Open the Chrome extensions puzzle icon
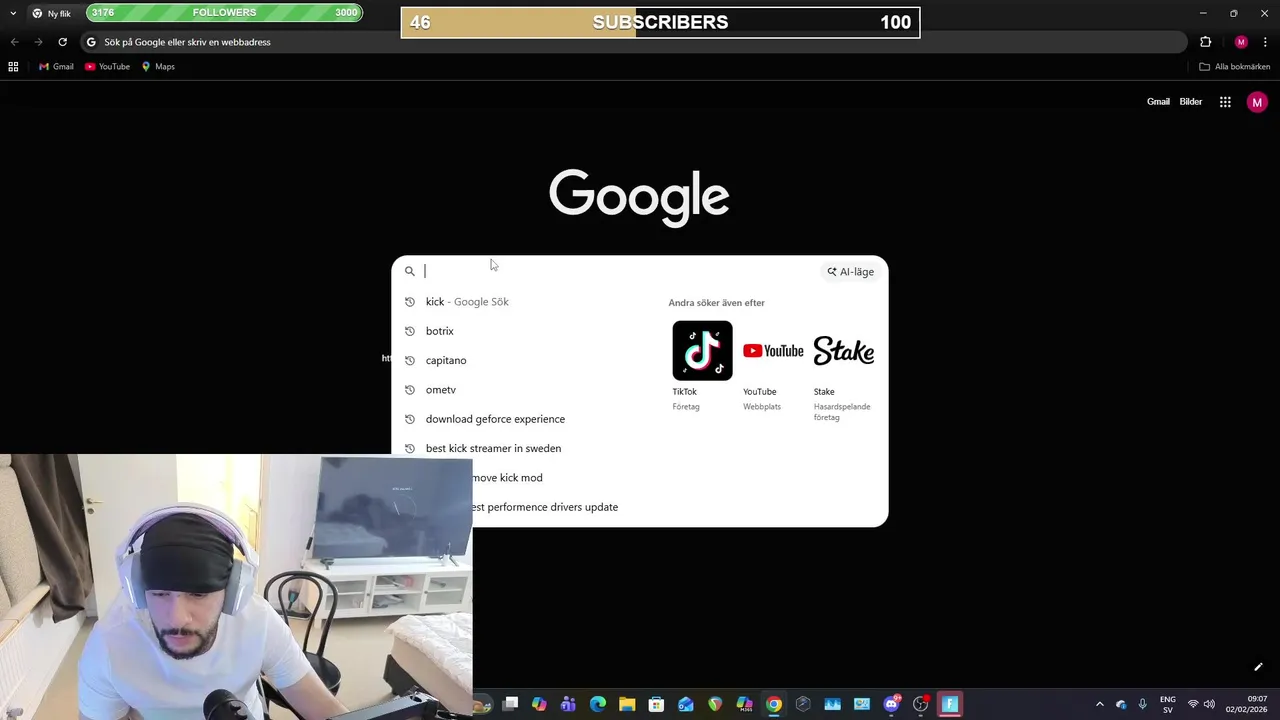 coord(1205,42)
